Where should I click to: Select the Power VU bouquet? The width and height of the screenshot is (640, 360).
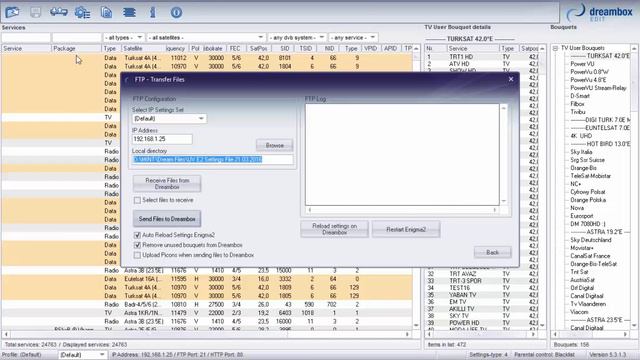tap(582, 64)
